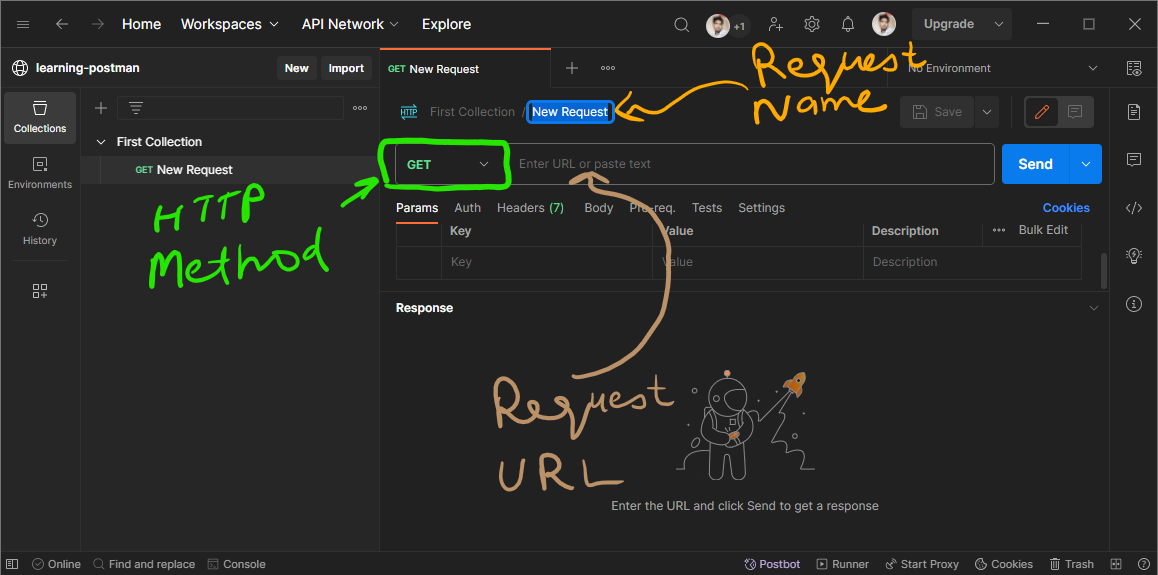Expand the Upgrade dropdown arrow
Image resolution: width=1158 pixels, height=575 pixels.
click(998, 24)
